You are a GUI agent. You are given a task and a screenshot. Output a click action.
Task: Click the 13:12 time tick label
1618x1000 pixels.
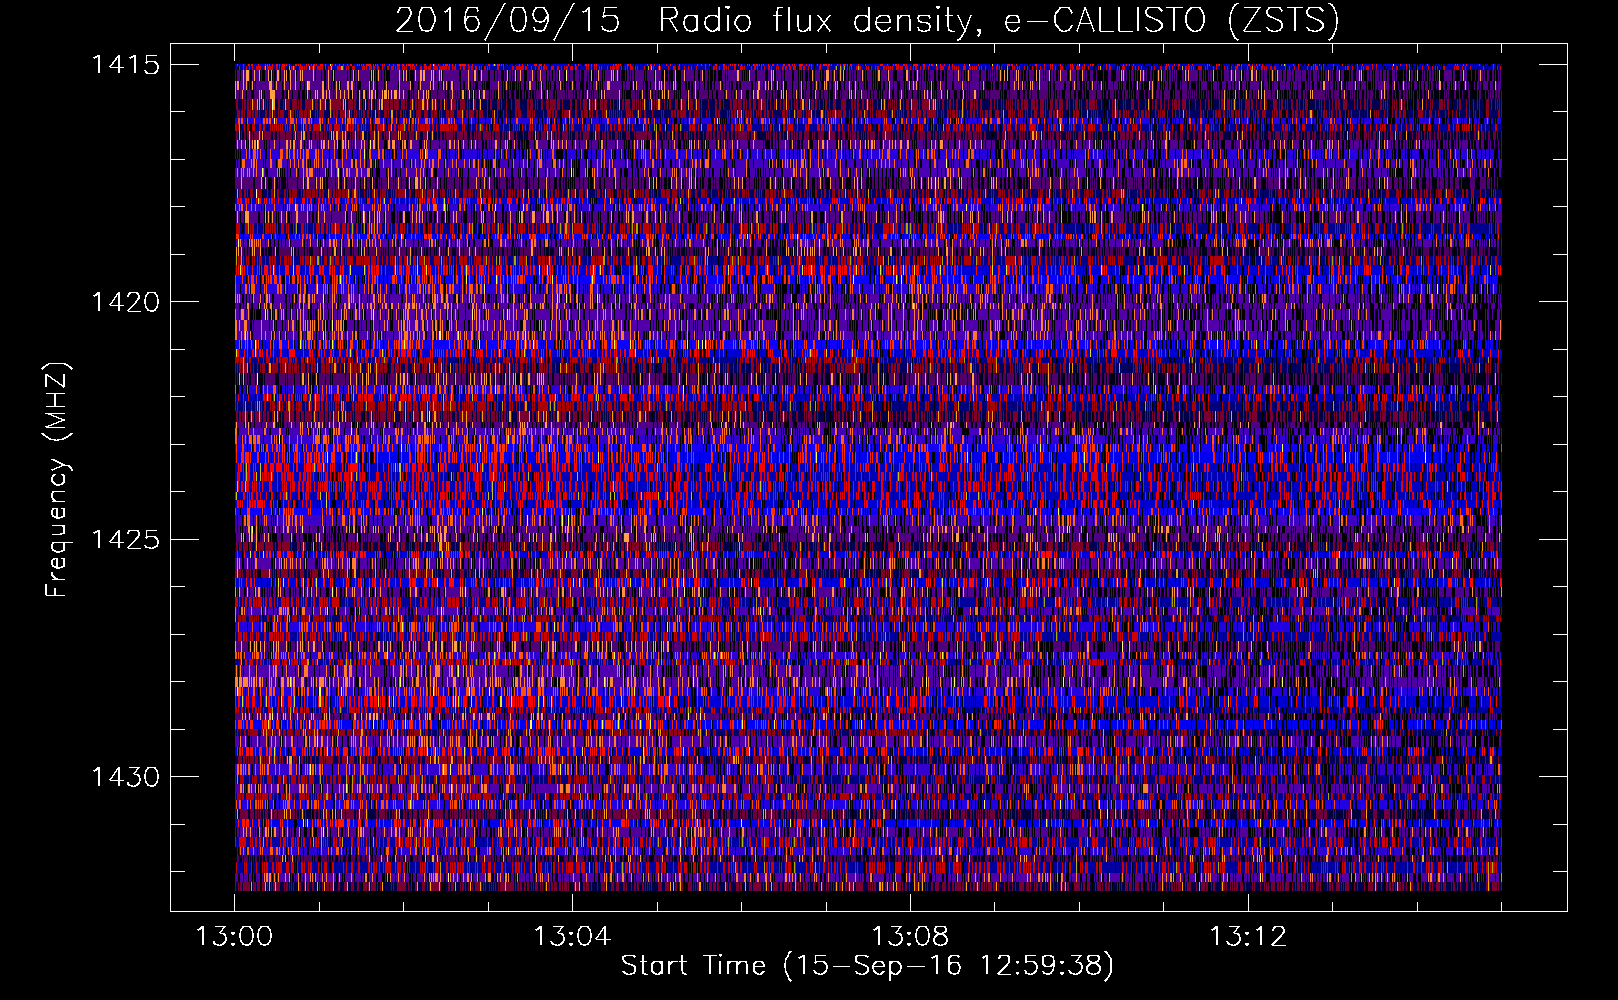[x=1248, y=937]
